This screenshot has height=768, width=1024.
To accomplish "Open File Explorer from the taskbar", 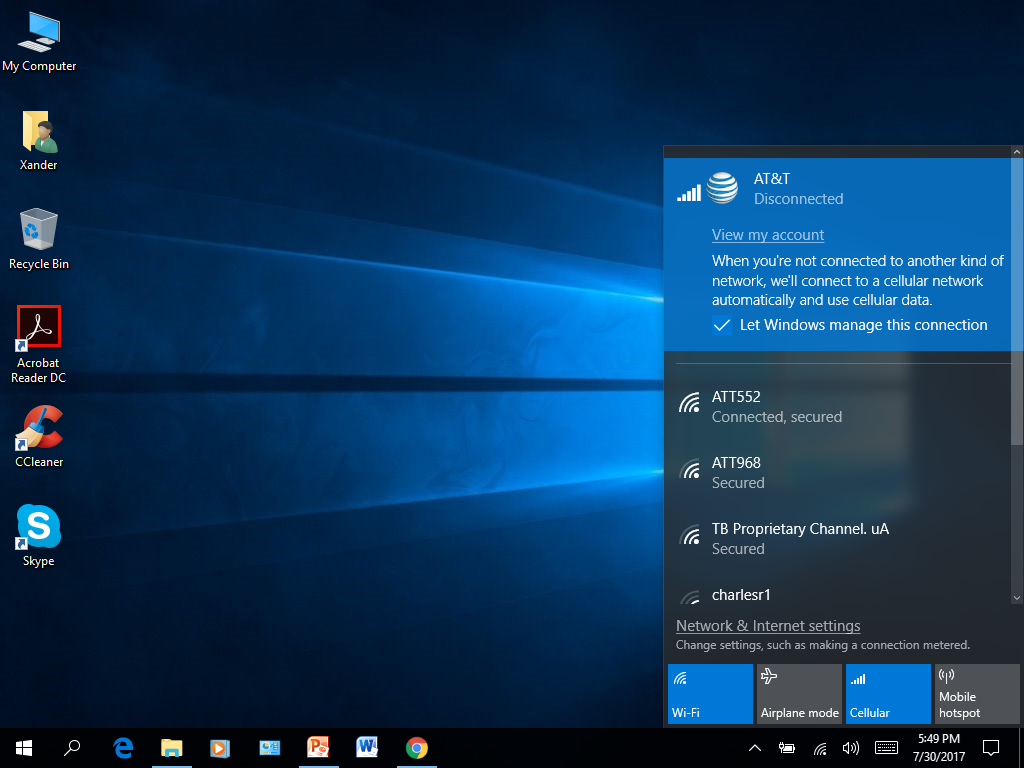I will click(x=172, y=748).
